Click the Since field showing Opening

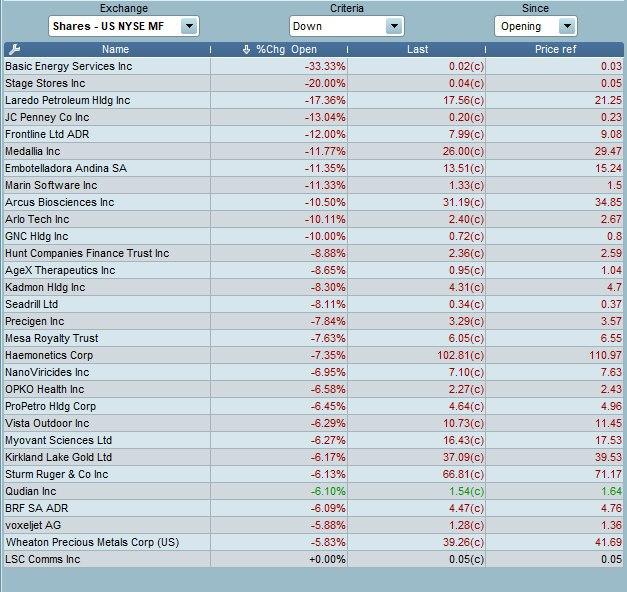coord(535,26)
